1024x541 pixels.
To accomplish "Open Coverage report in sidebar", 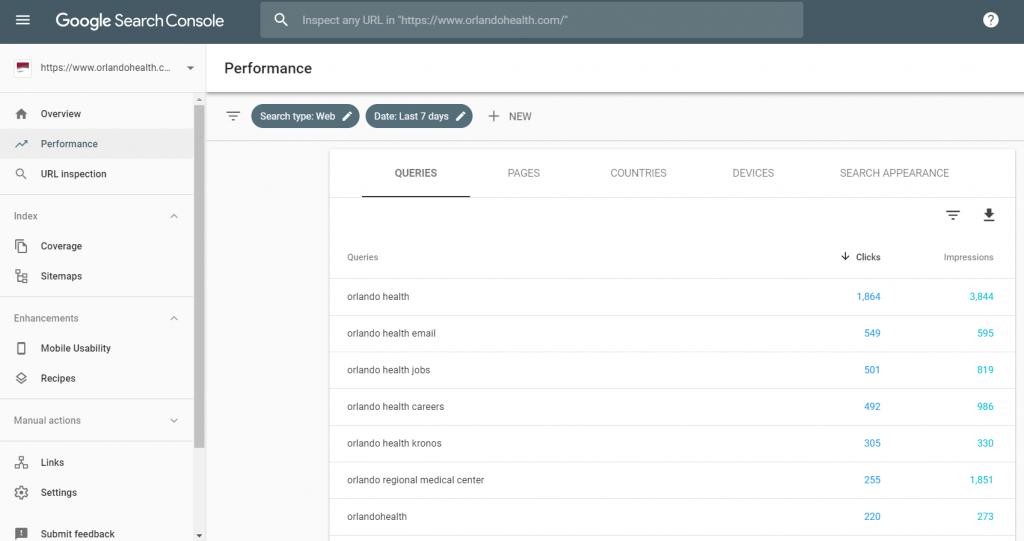I will click(97, 246).
